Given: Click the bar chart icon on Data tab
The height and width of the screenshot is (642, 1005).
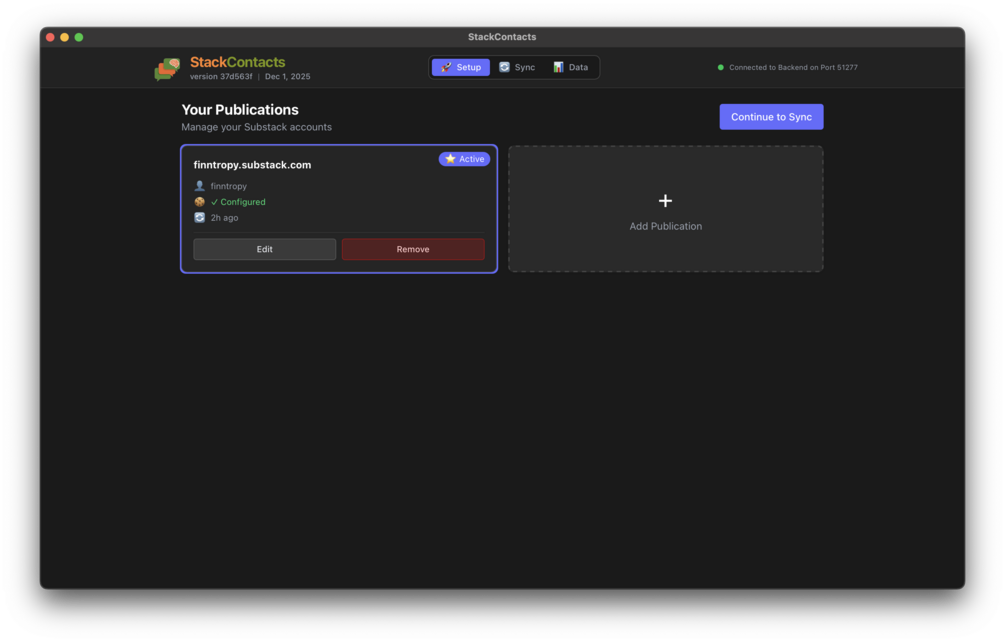Looking at the screenshot, I should click(558, 67).
